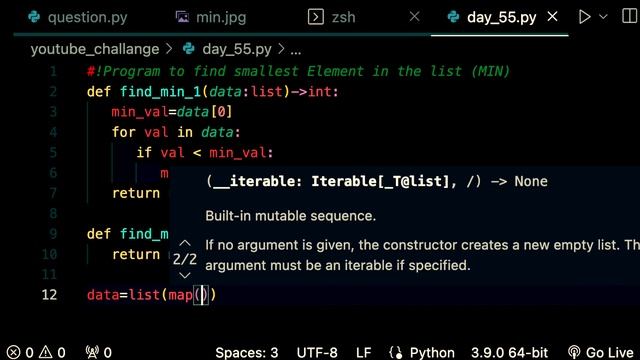Open warnings count in status bar

52,352
